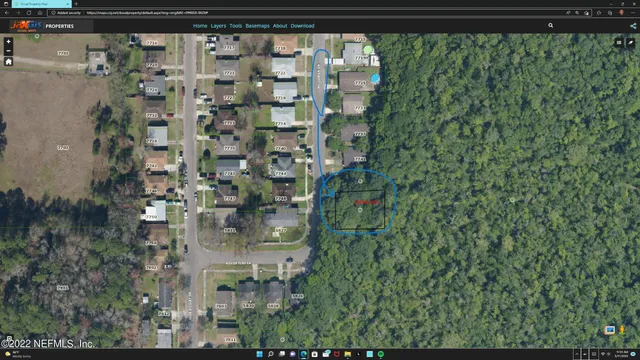Viewport: 640px width, 360px height.
Task: Open the About menu item
Action: tap(280, 26)
